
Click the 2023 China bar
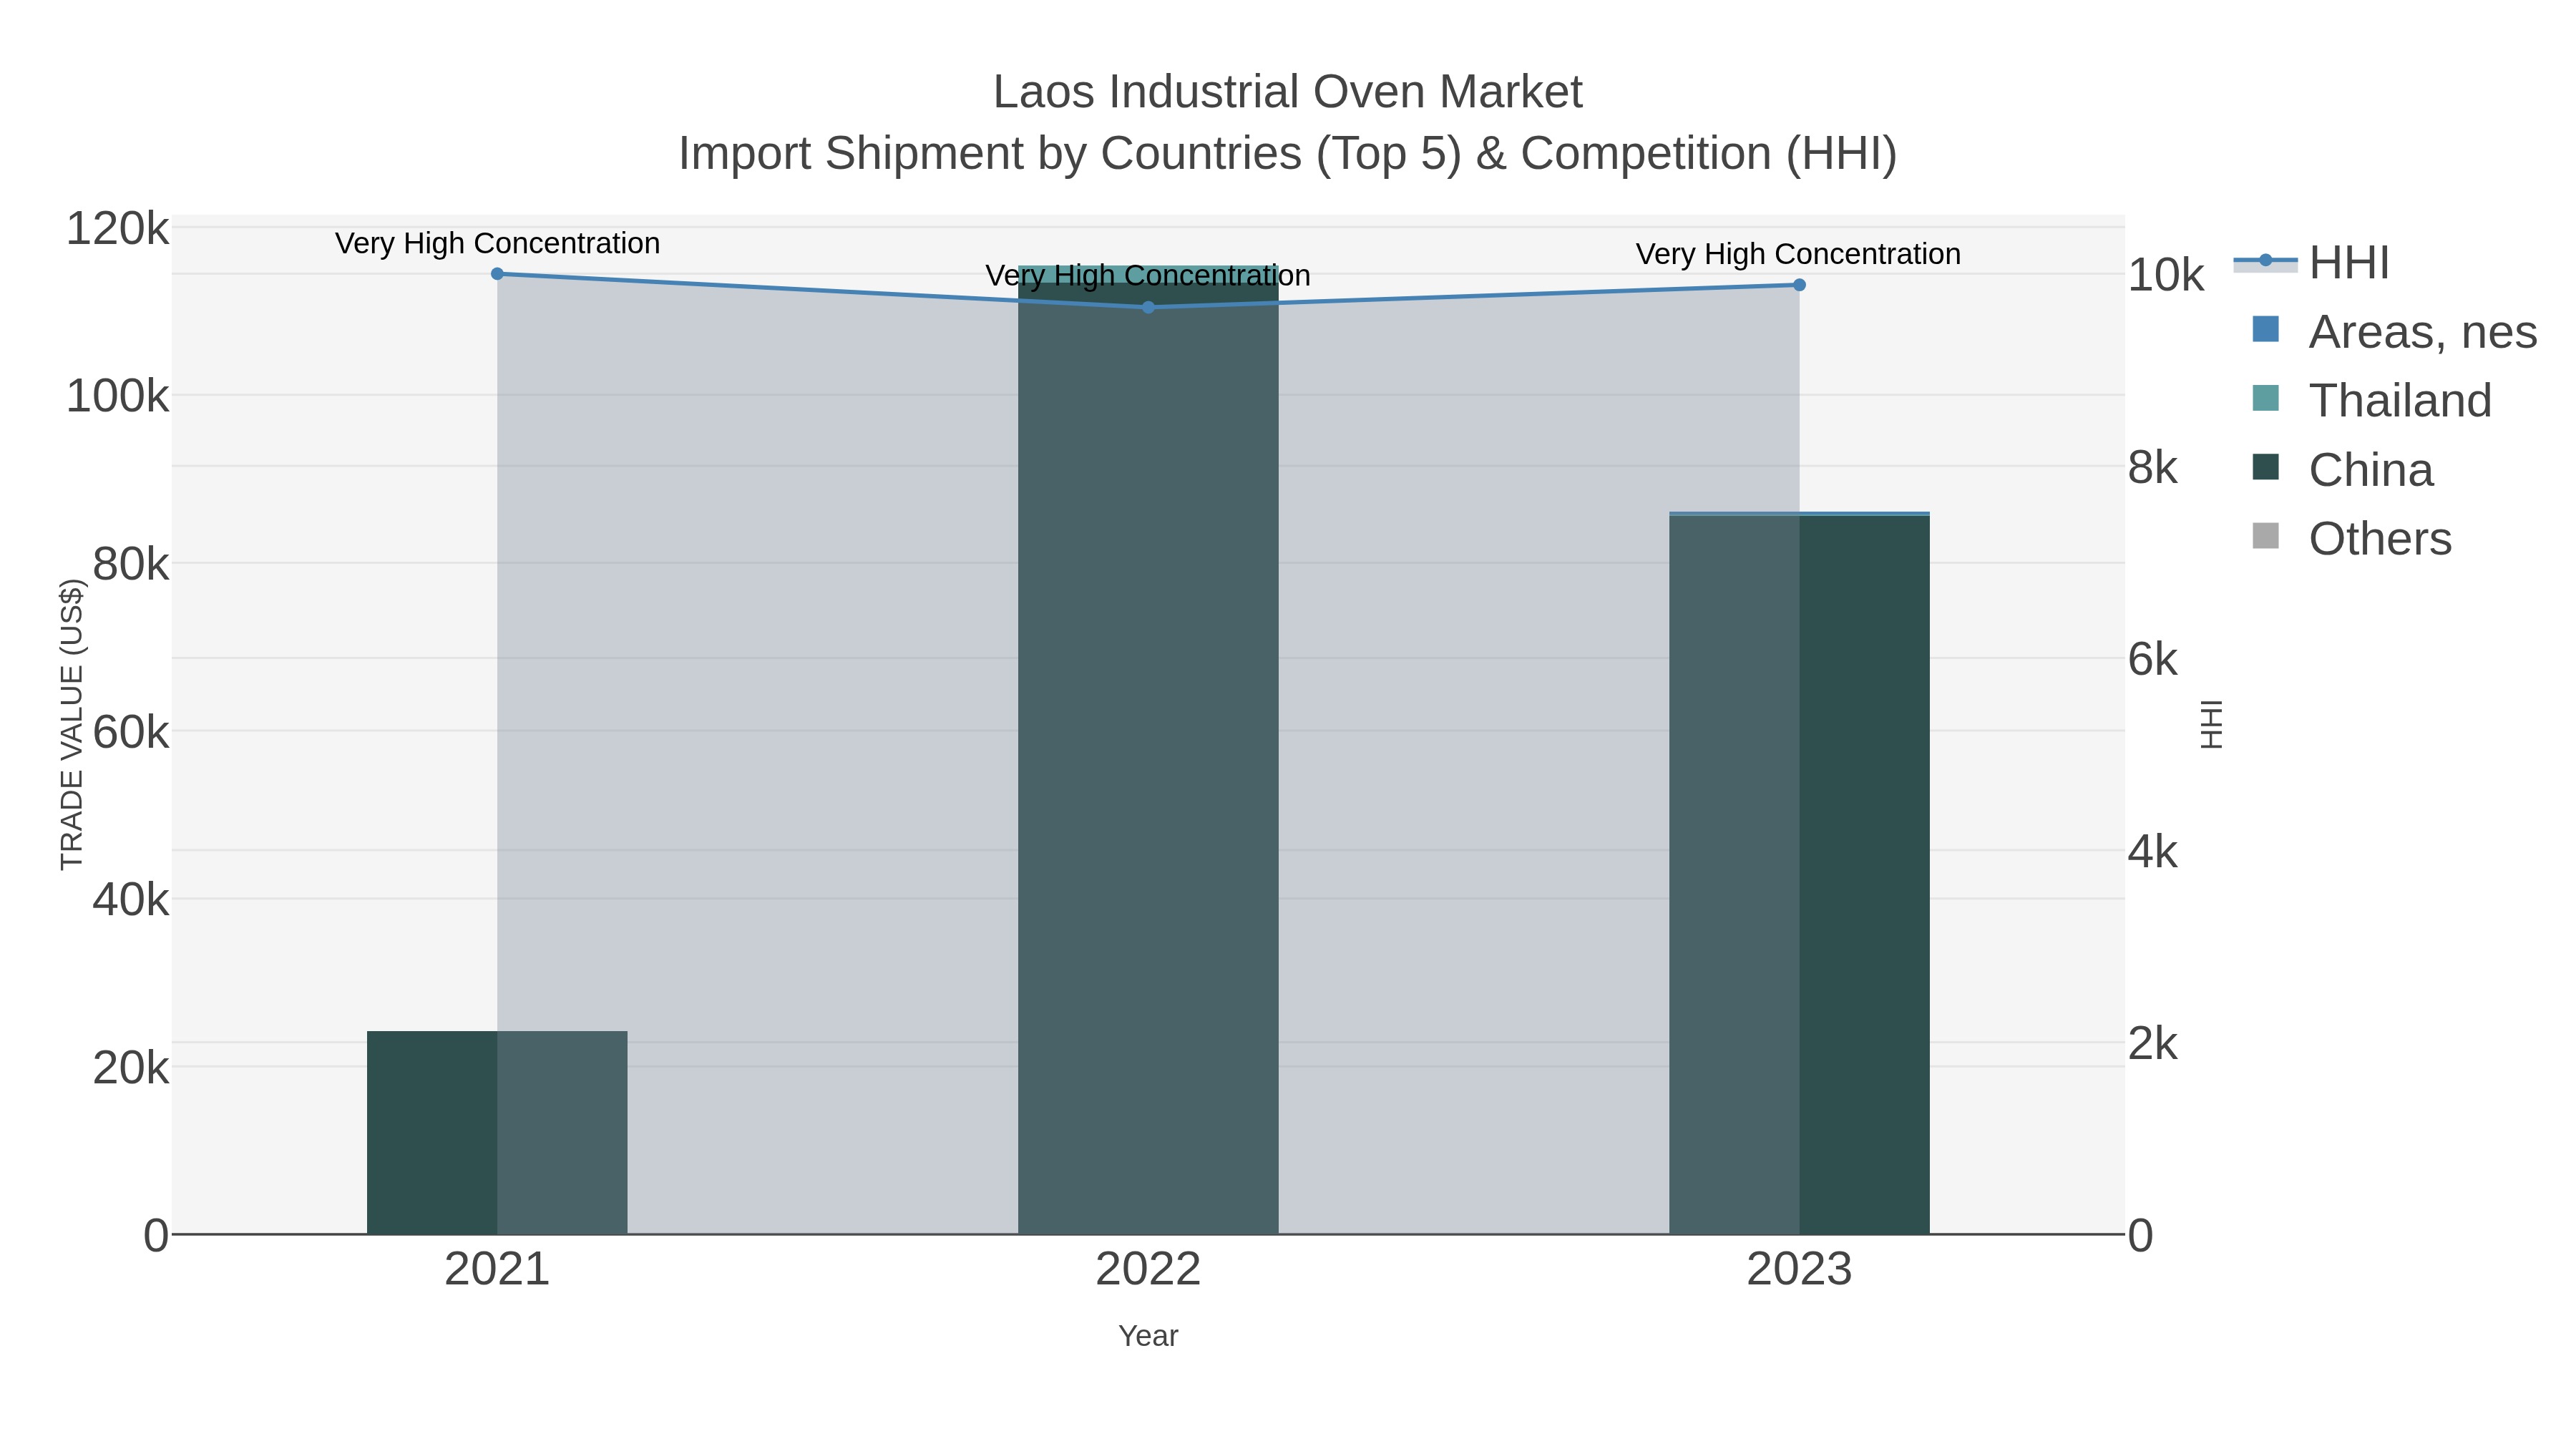tap(1799, 875)
